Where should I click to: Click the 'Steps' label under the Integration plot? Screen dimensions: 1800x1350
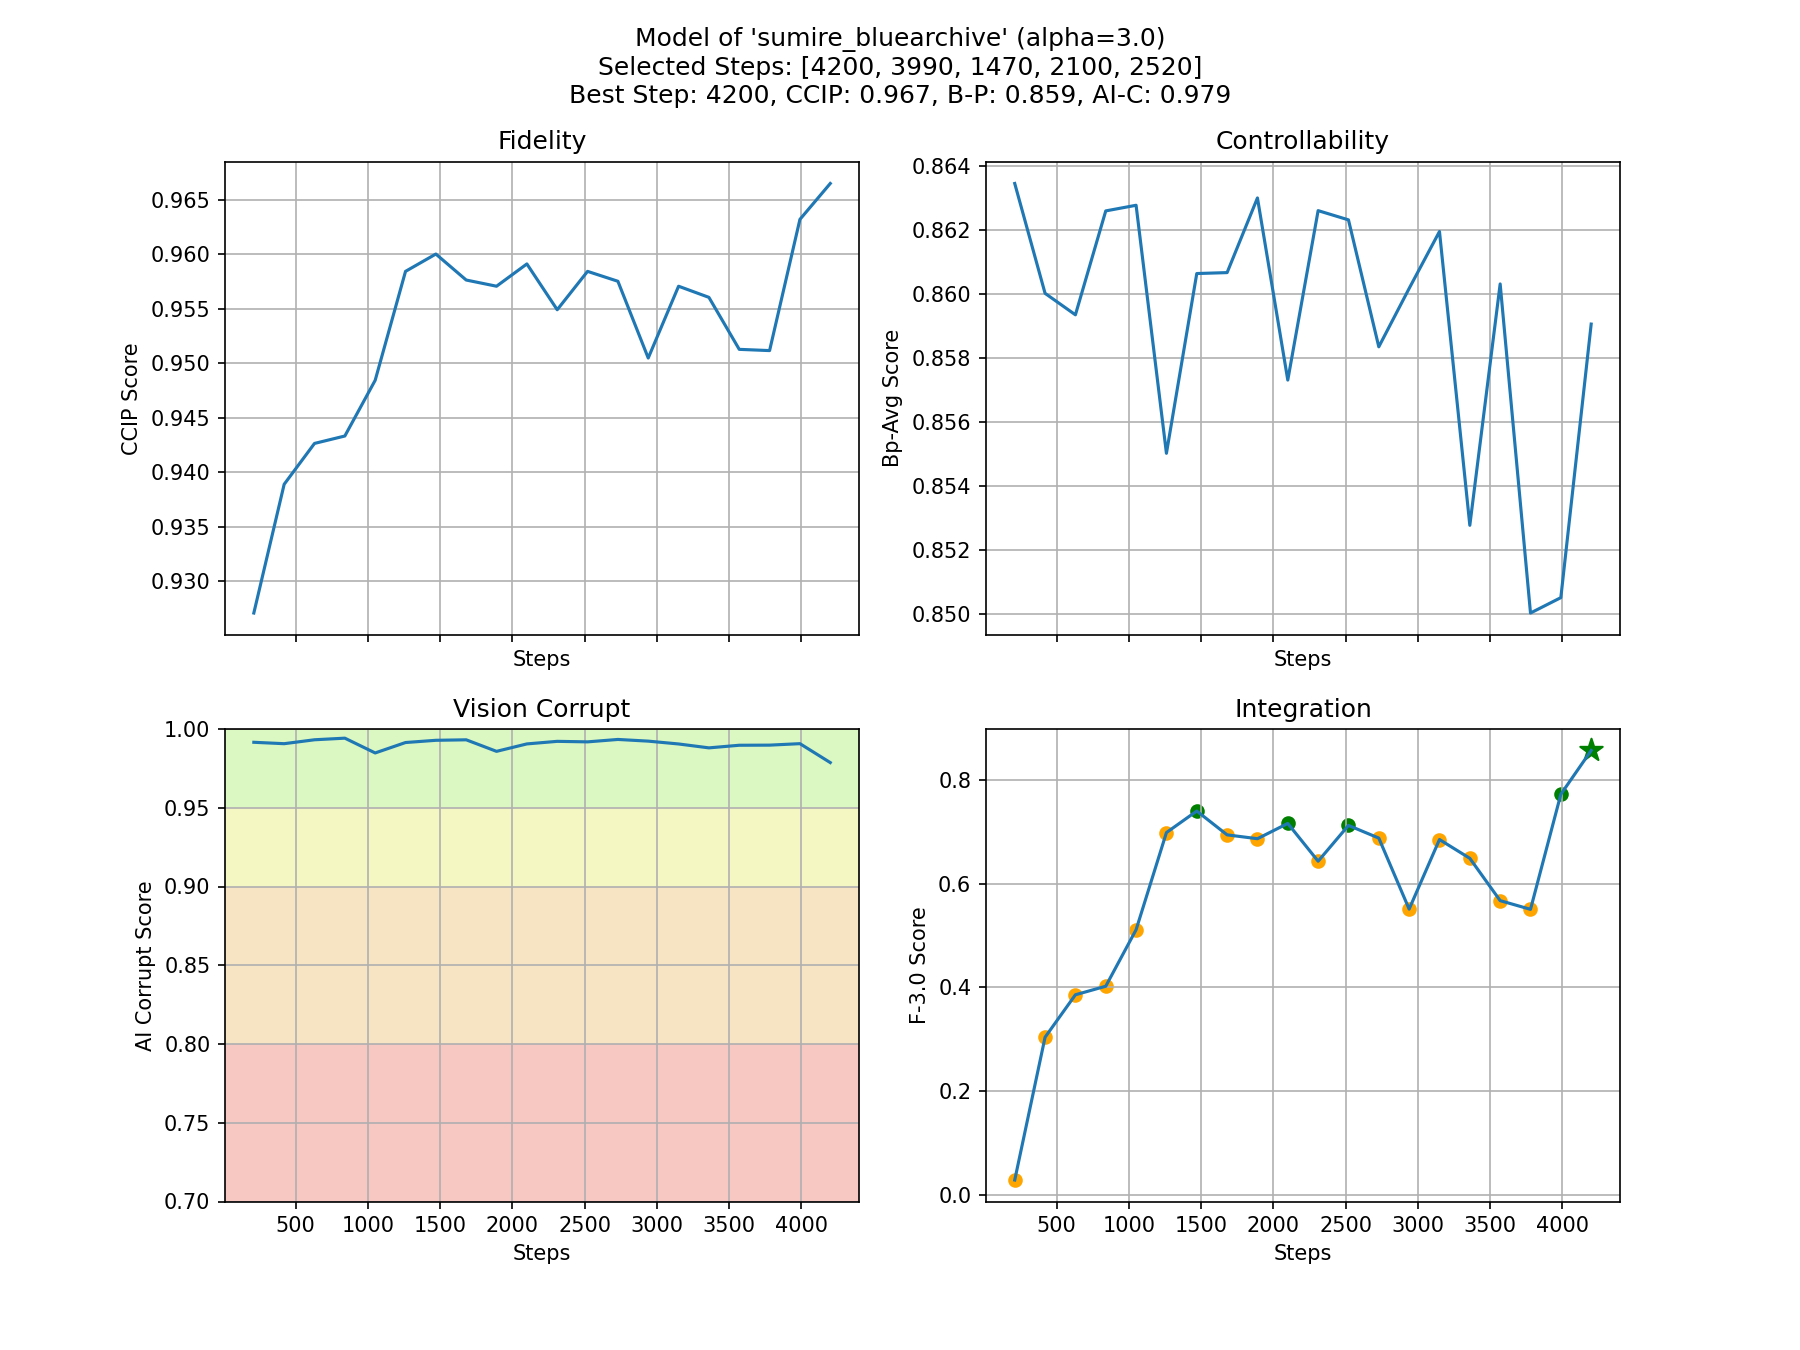tap(1302, 1253)
